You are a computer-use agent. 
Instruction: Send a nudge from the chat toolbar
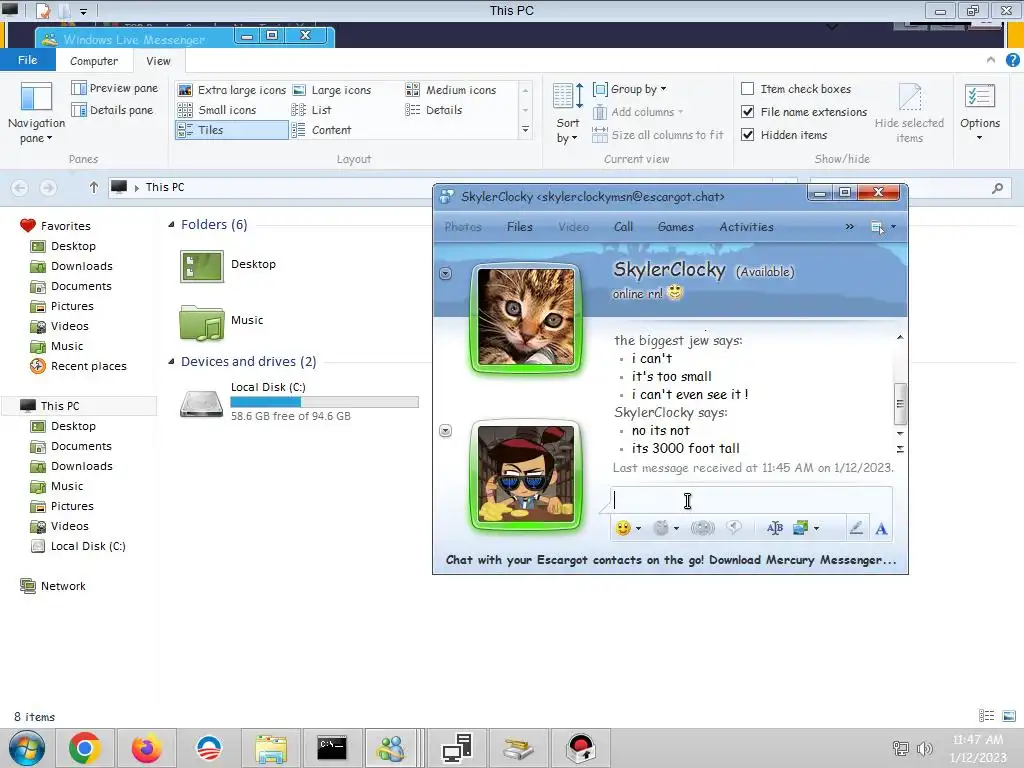(703, 528)
